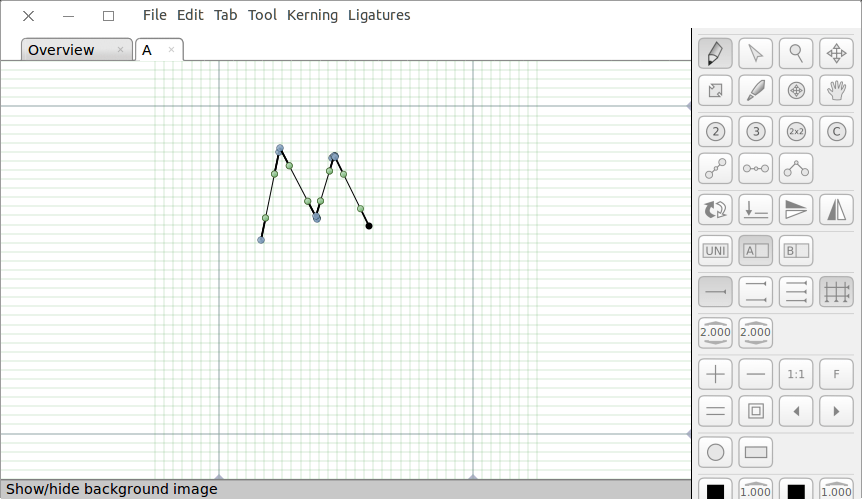Toggle the single guideline display button

click(x=715, y=291)
